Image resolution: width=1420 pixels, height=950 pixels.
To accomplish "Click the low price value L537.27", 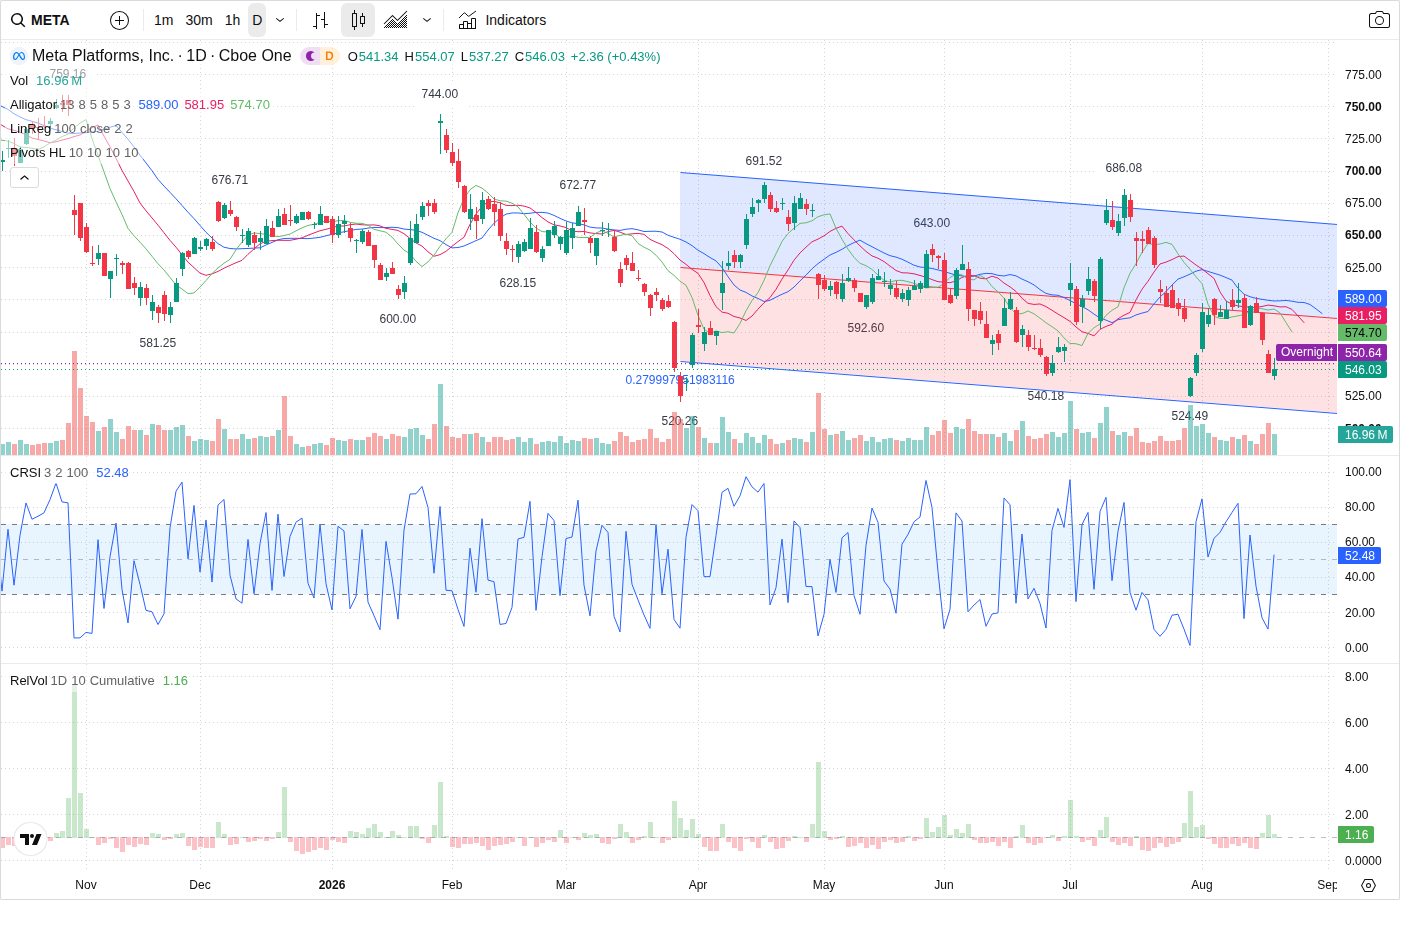I will [485, 57].
